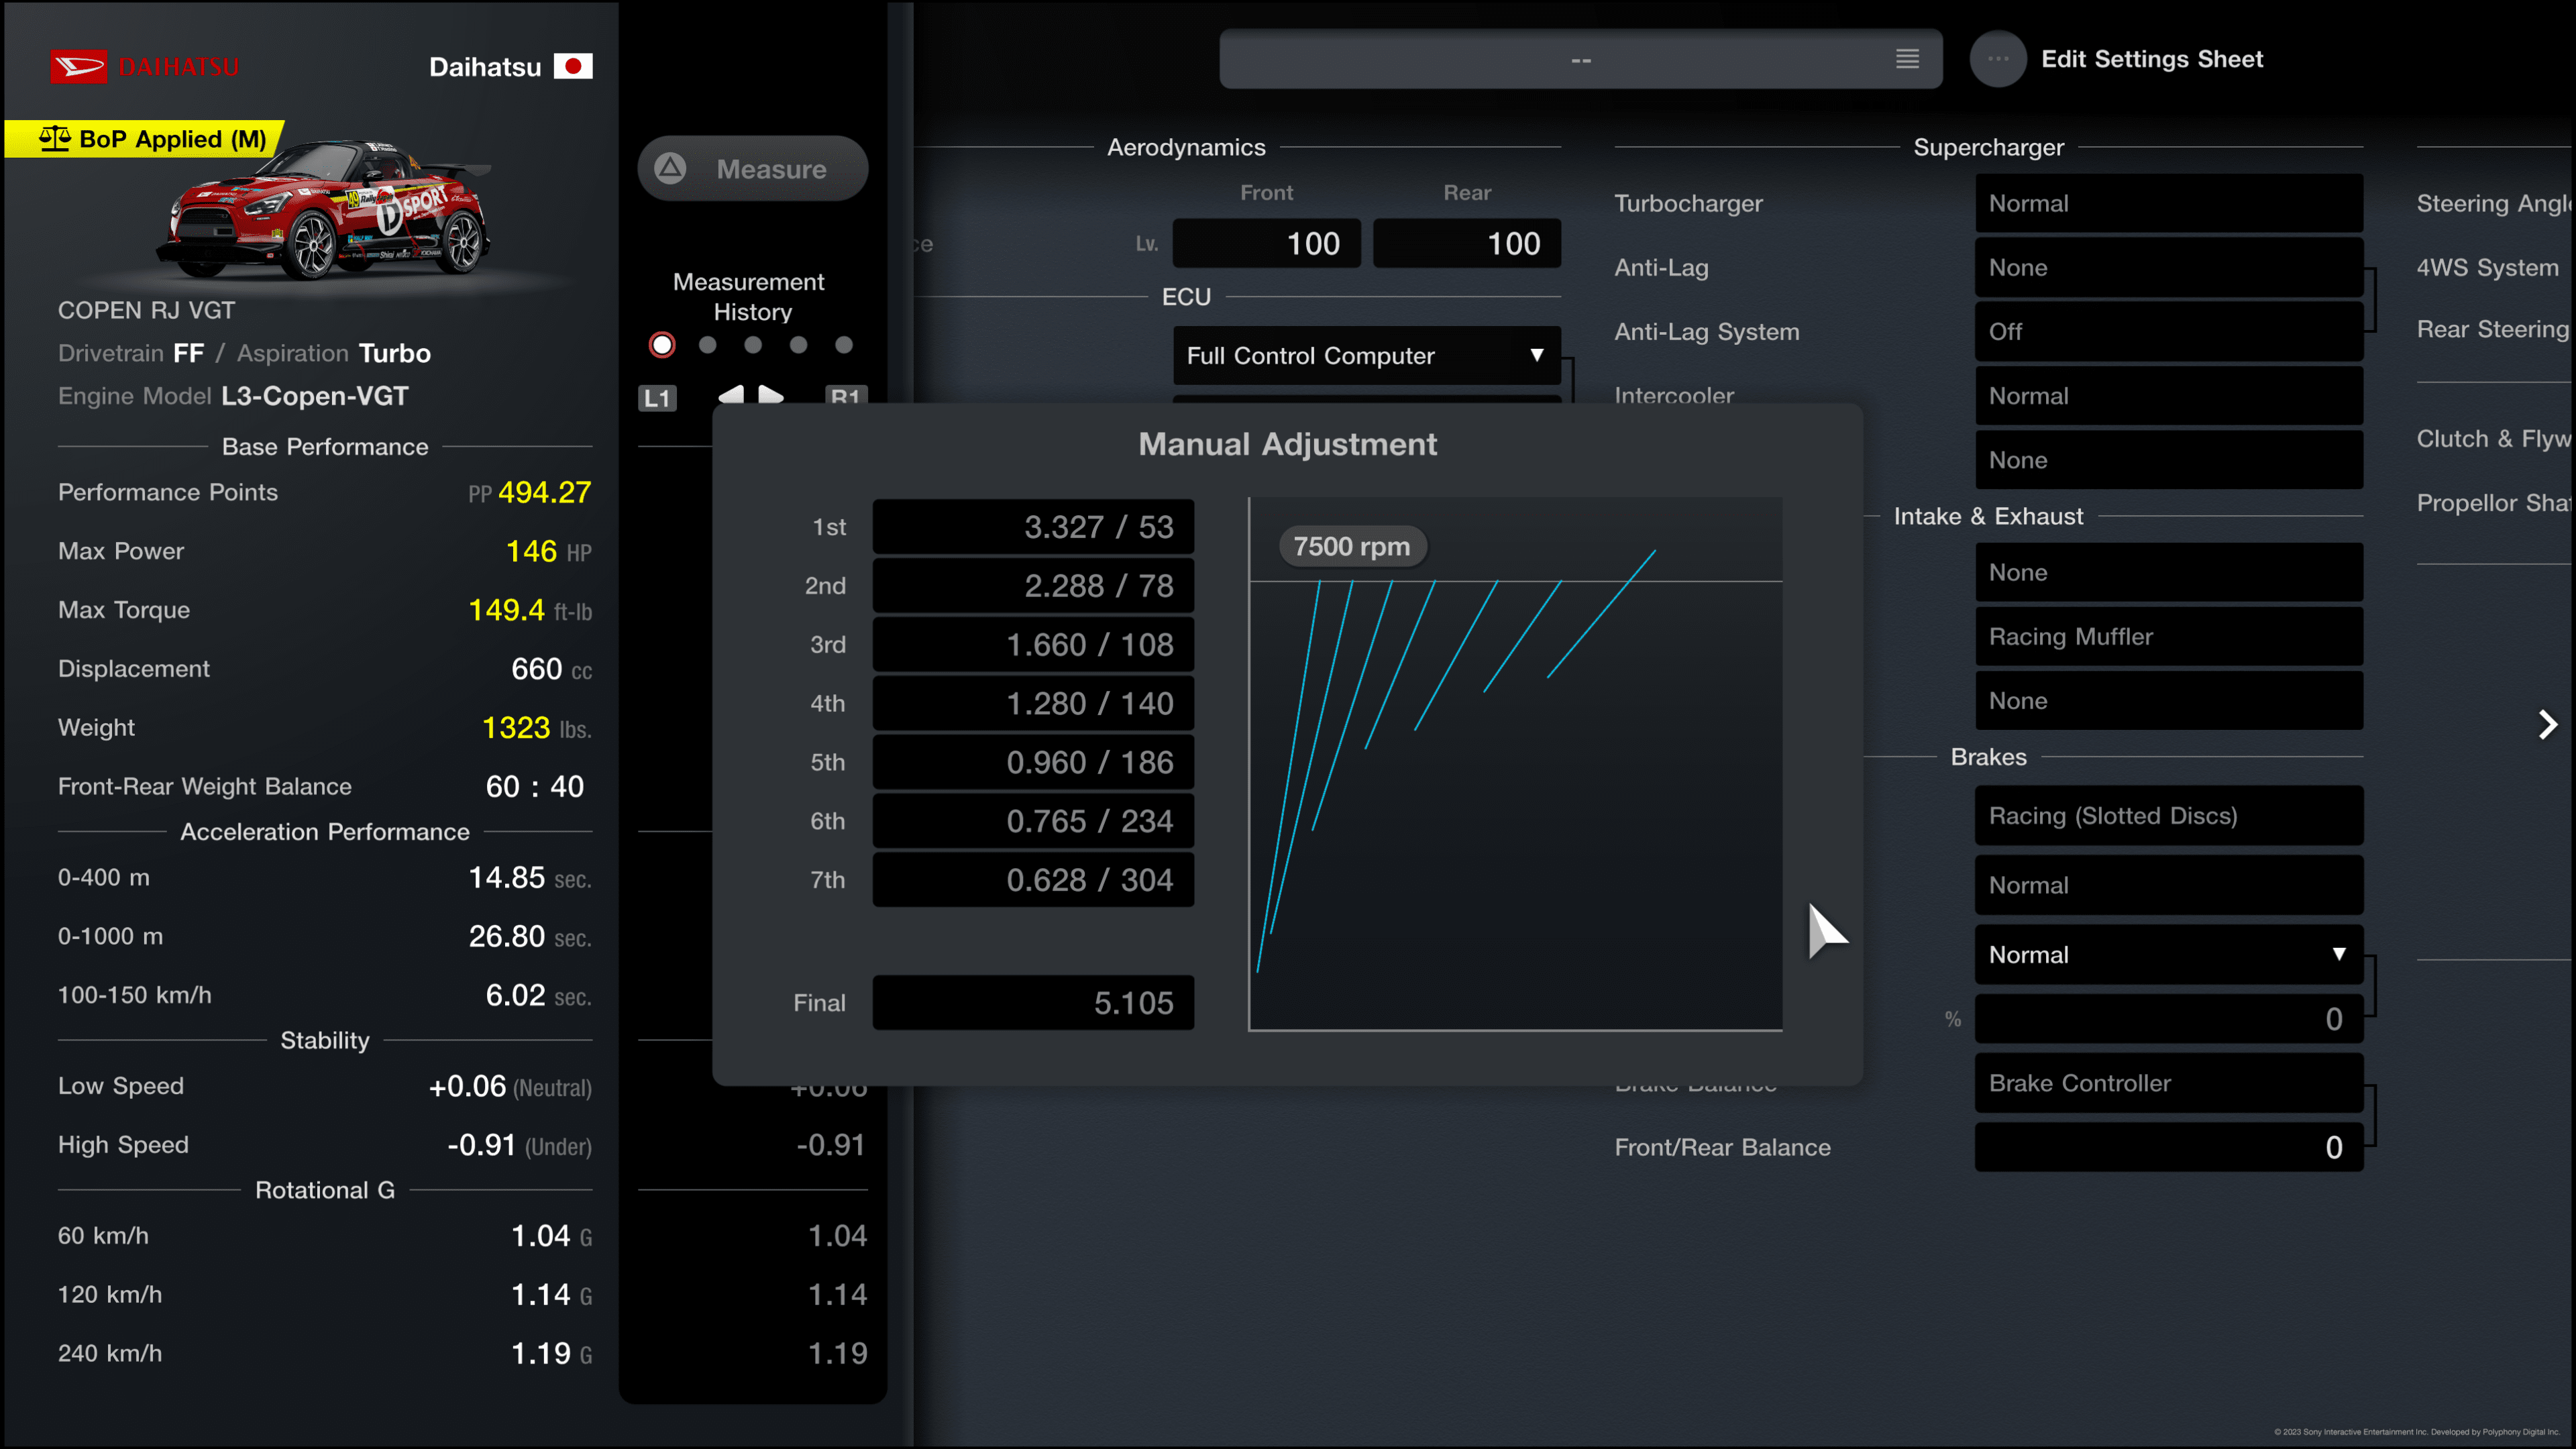Select the third measurement history dot
This screenshot has width=2576, height=1449.
tap(753, 345)
